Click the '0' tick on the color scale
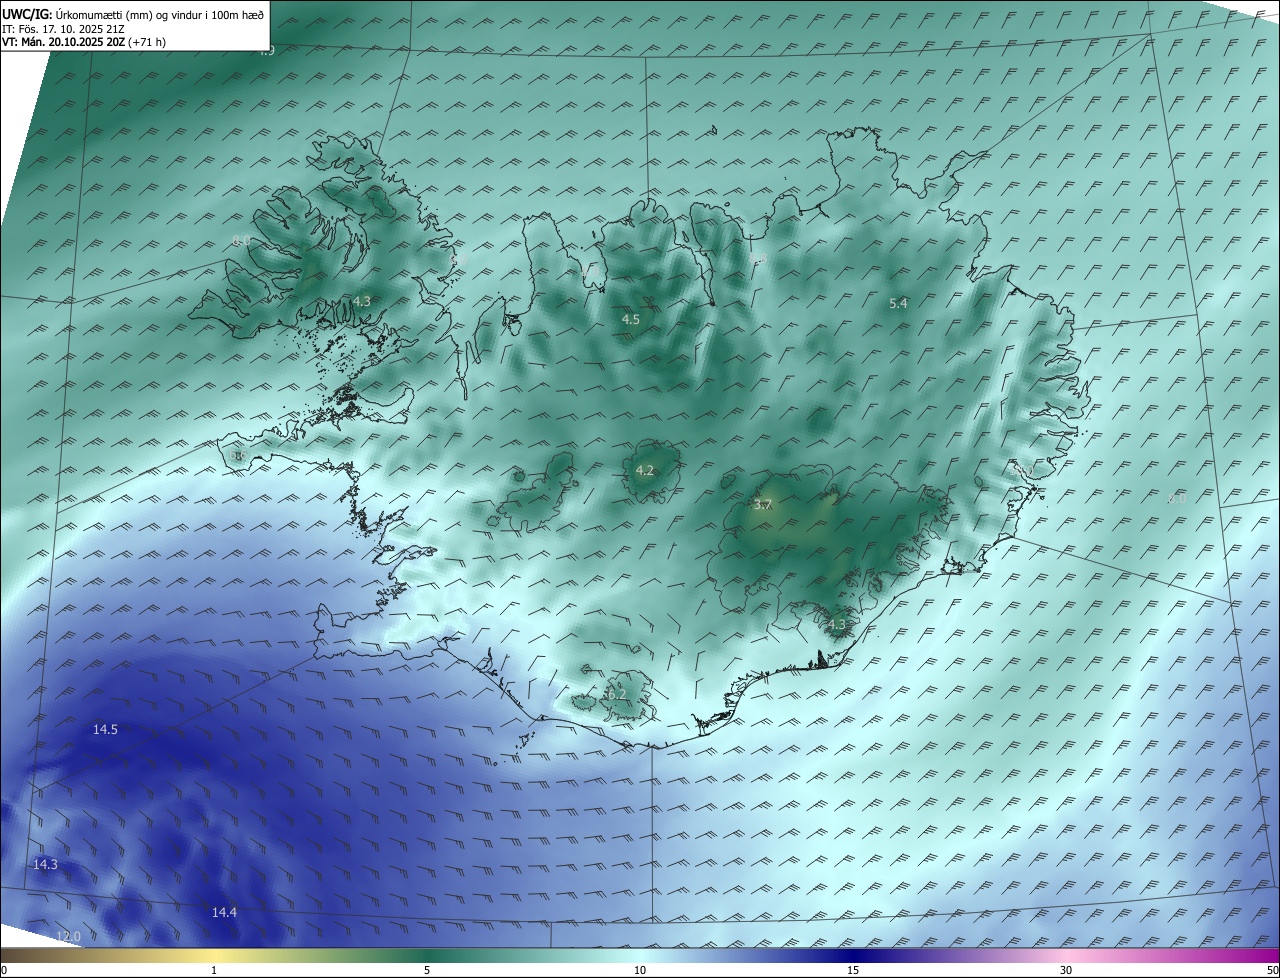Screen dimensions: 1280x978 (4, 970)
